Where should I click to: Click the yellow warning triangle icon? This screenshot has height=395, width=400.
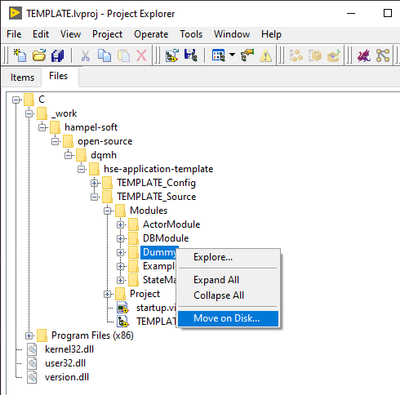coord(266,56)
